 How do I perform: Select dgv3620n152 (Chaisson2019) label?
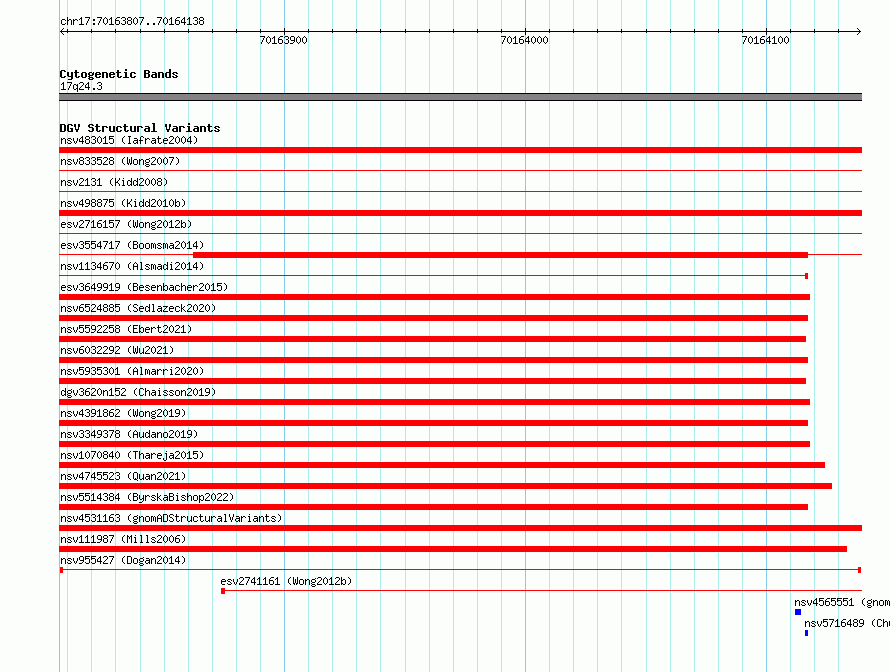pyautogui.click(x=138, y=392)
